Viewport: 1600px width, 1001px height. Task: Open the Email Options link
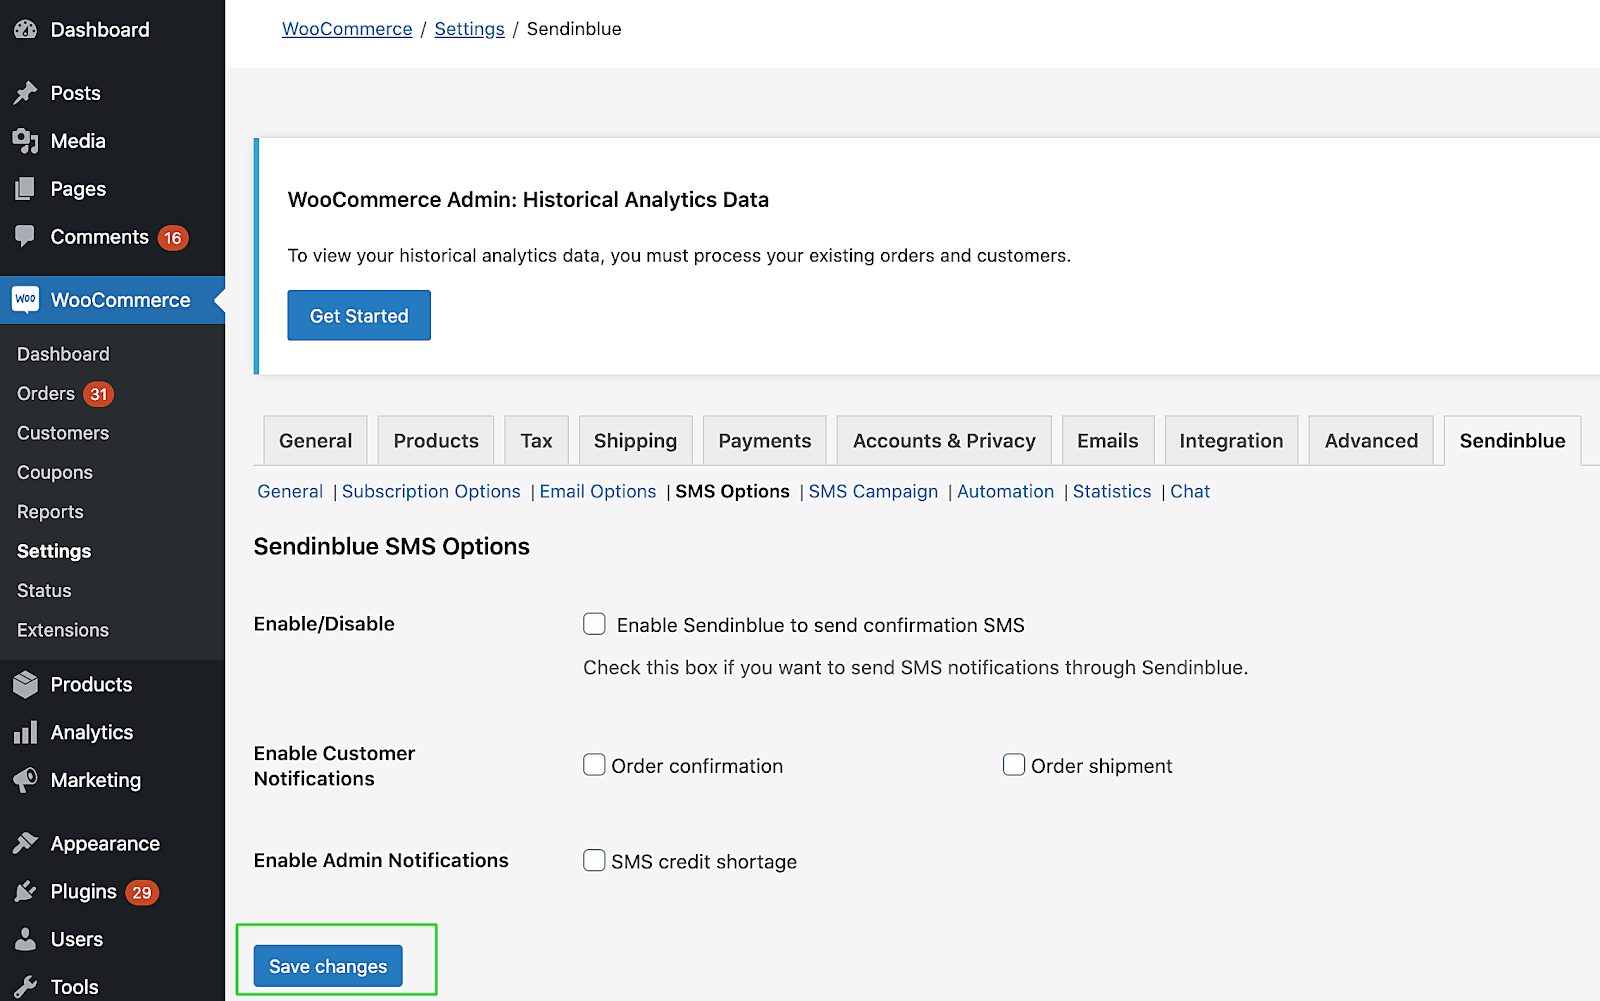pyautogui.click(x=598, y=491)
